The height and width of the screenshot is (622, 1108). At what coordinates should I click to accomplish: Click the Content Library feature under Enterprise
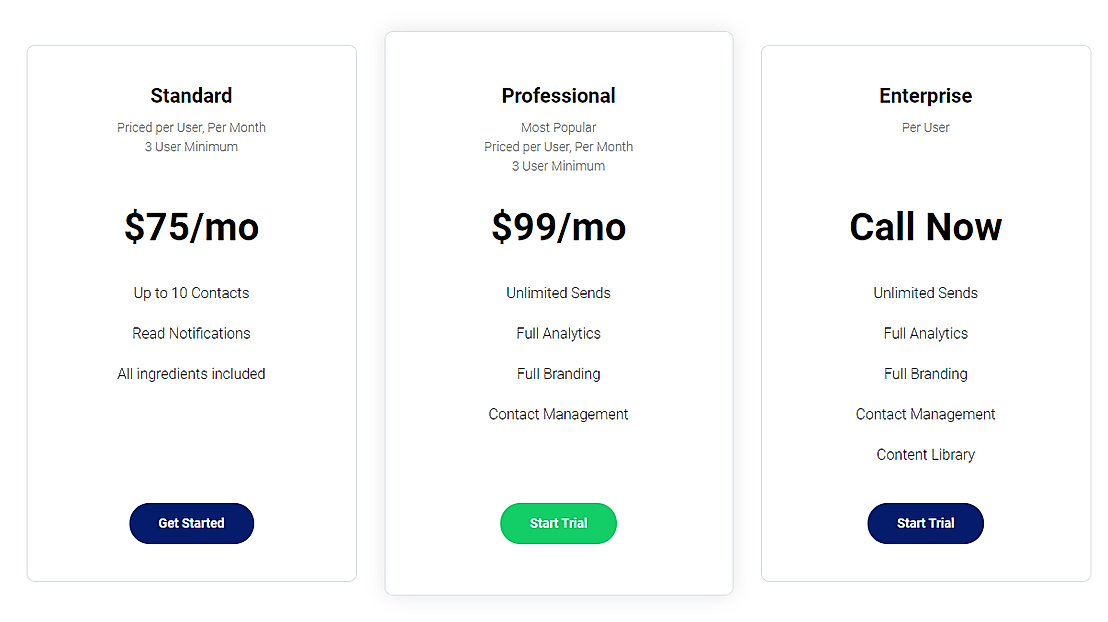click(x=925, y=454)
